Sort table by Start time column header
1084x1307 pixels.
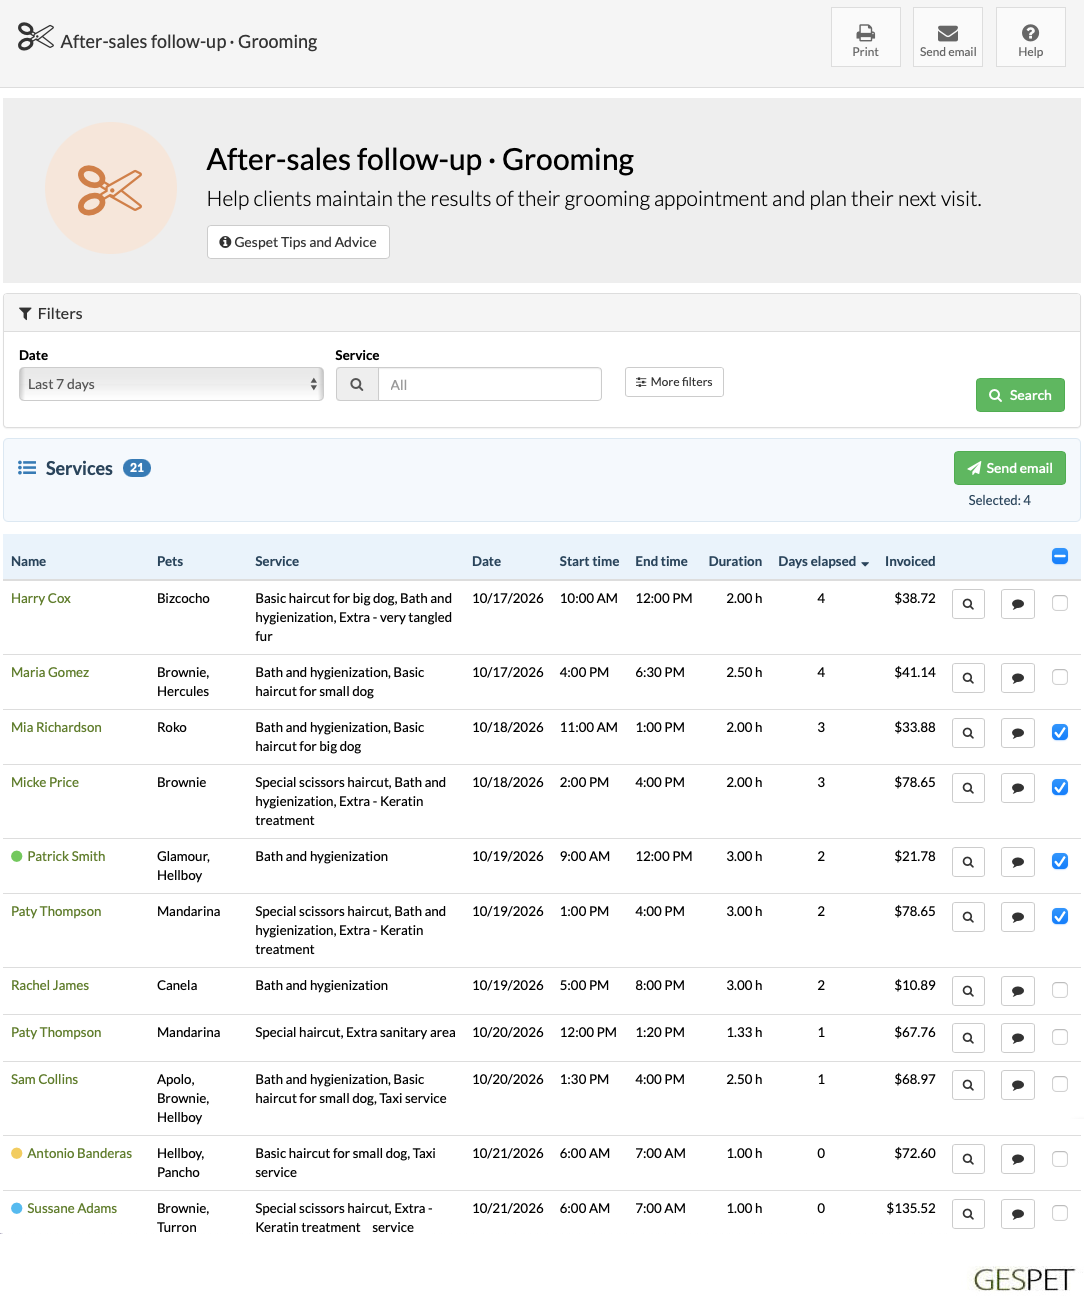pyautogui.click(x=589, y=561)
